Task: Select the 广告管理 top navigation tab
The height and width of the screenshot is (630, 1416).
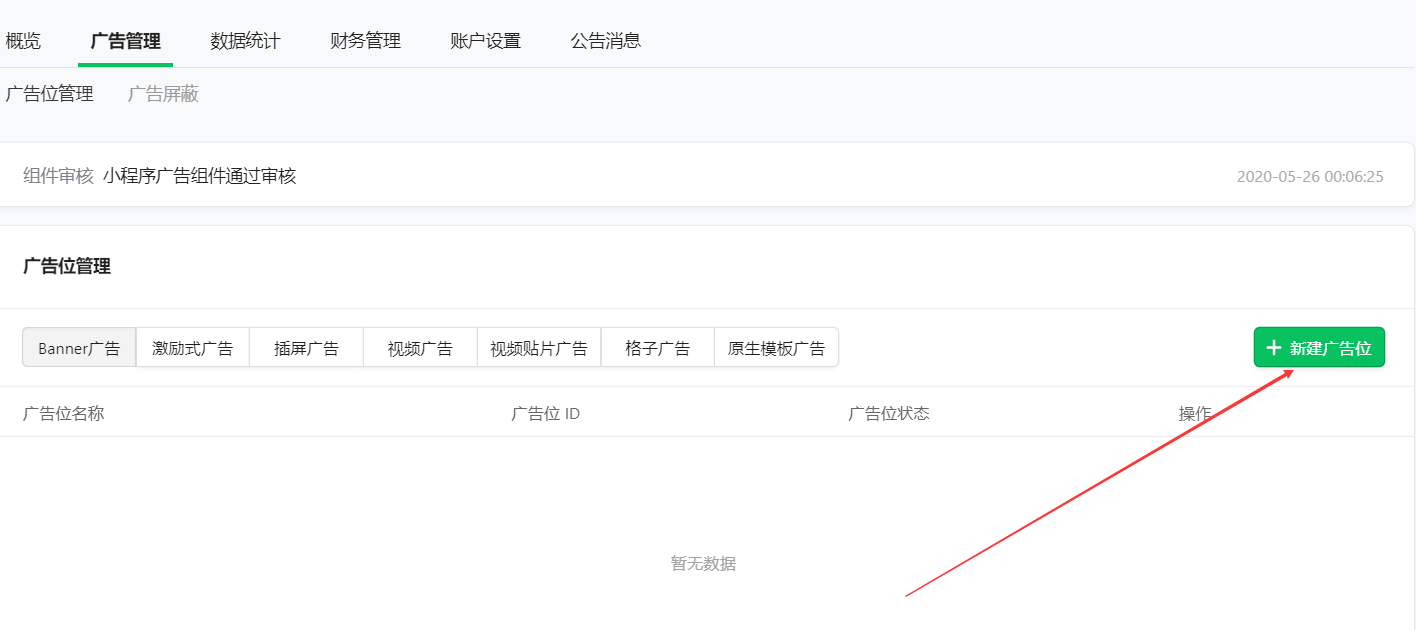Action: [125, 41]
